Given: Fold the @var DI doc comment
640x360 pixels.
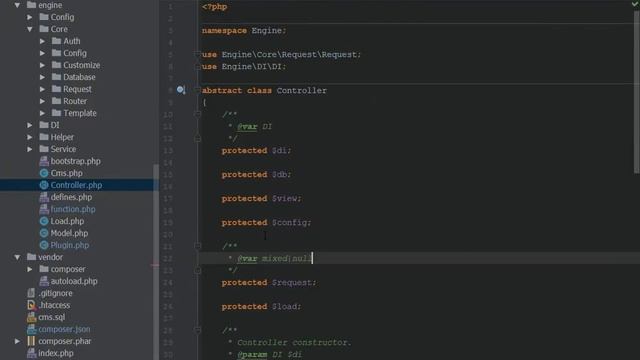Looking at the screenshot, I should point(198,115).
